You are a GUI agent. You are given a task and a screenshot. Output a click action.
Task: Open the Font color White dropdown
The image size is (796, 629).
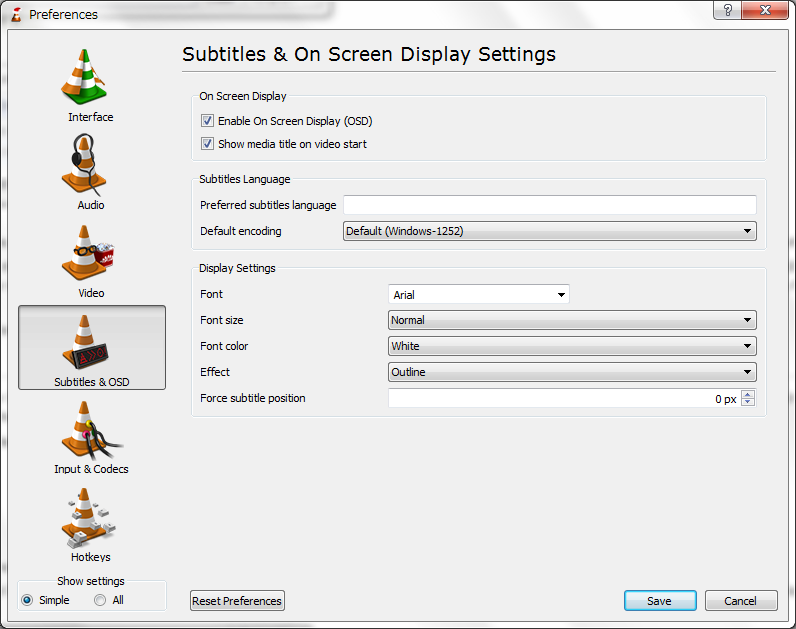pyautogui.click(x=572, y=346)
